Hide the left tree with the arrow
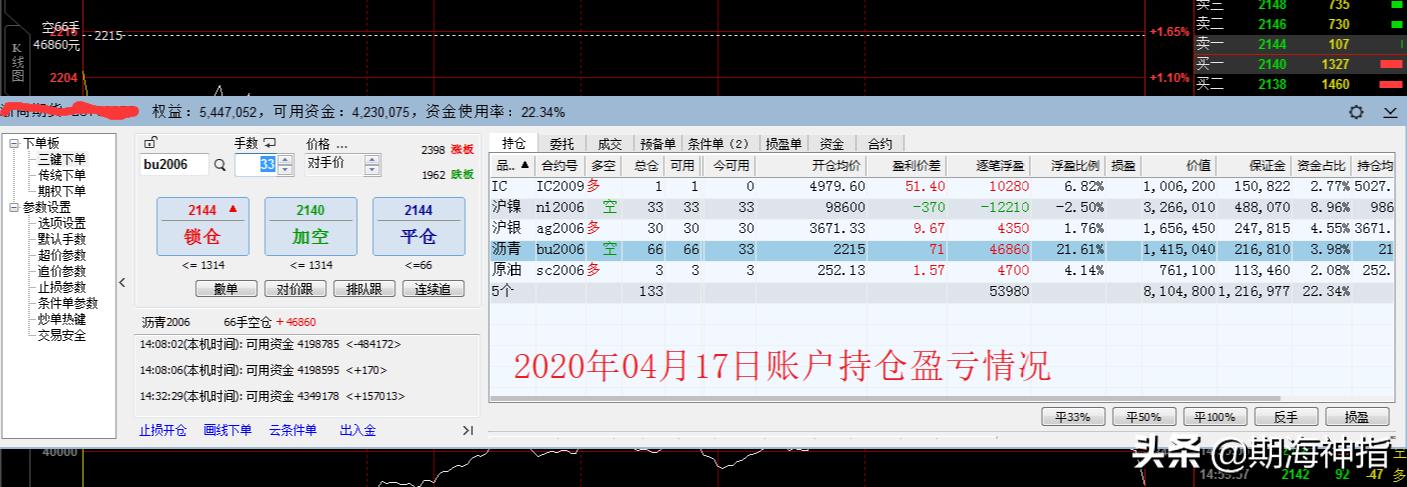The width and height of the screenshot is (1407, 487). [122, 283]
